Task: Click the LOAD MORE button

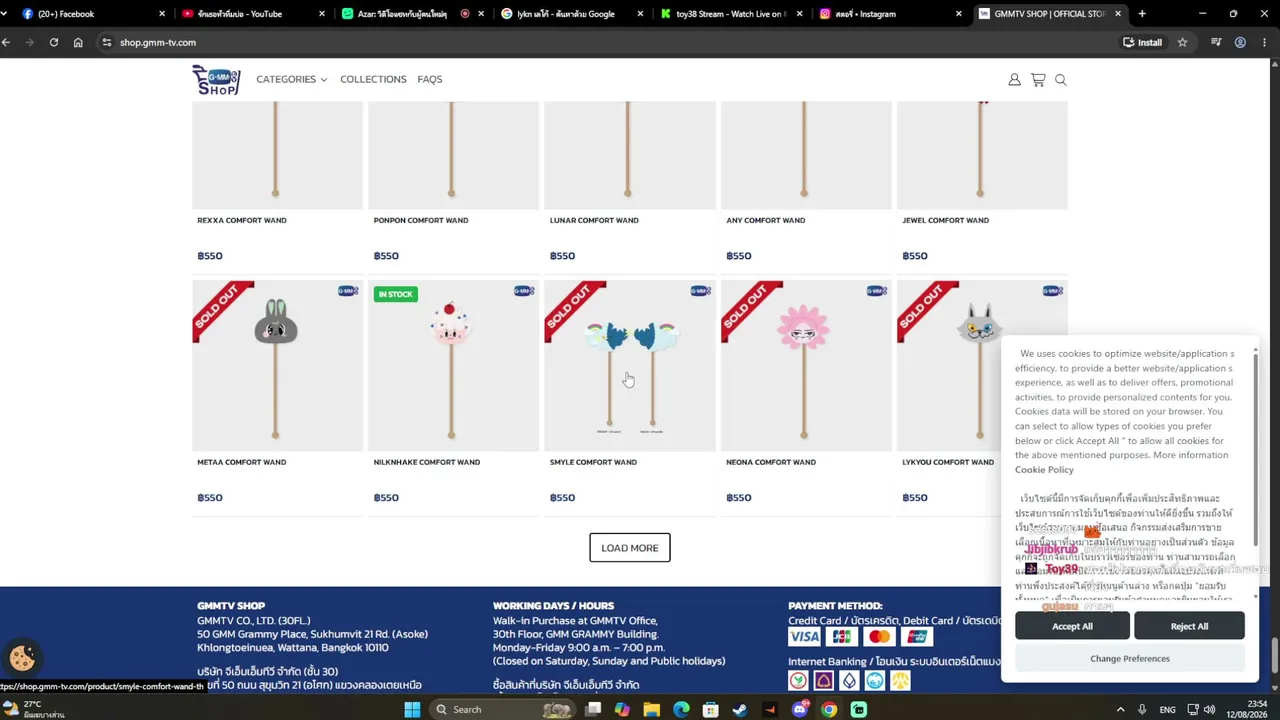Action: [630, 548]
